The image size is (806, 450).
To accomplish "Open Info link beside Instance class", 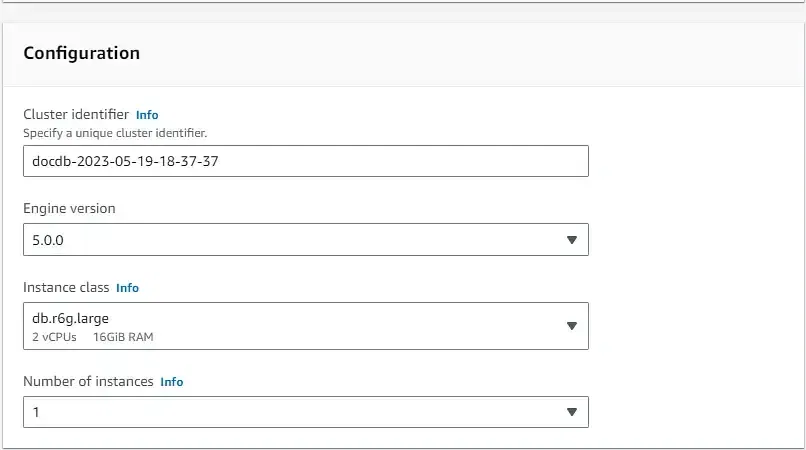I will click(127, 288).
